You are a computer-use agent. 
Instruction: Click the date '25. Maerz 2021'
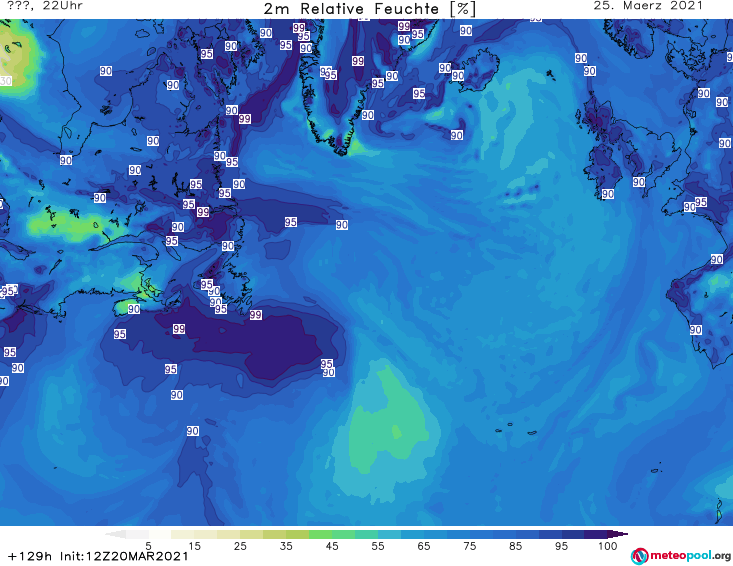click(648, 6)
